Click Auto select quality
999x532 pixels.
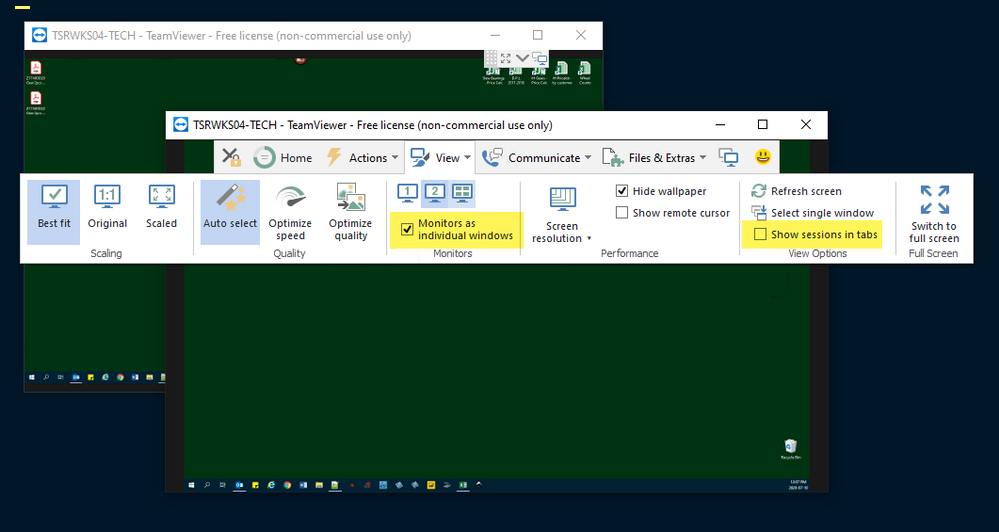pyautogui.click(x=230, y=207)
